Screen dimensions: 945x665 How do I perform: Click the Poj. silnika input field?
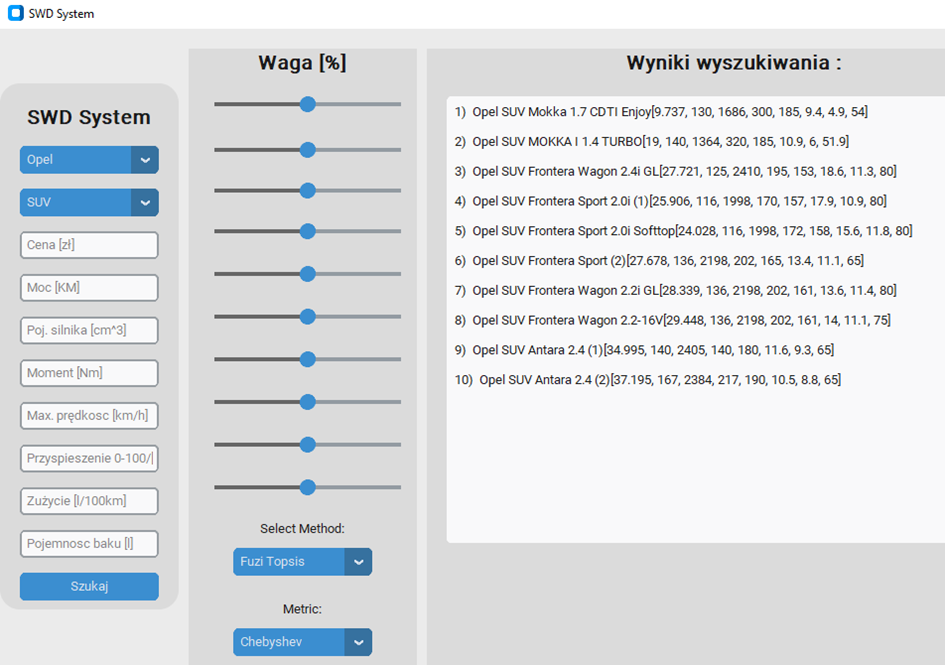click(88, 330)
